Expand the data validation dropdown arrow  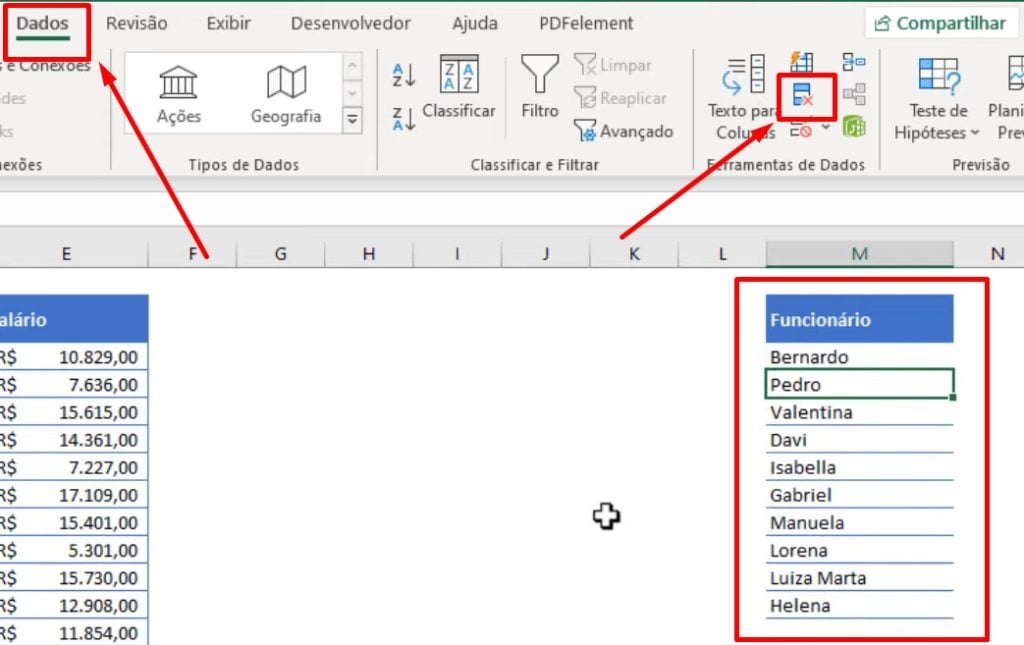[x=826, y=126]
